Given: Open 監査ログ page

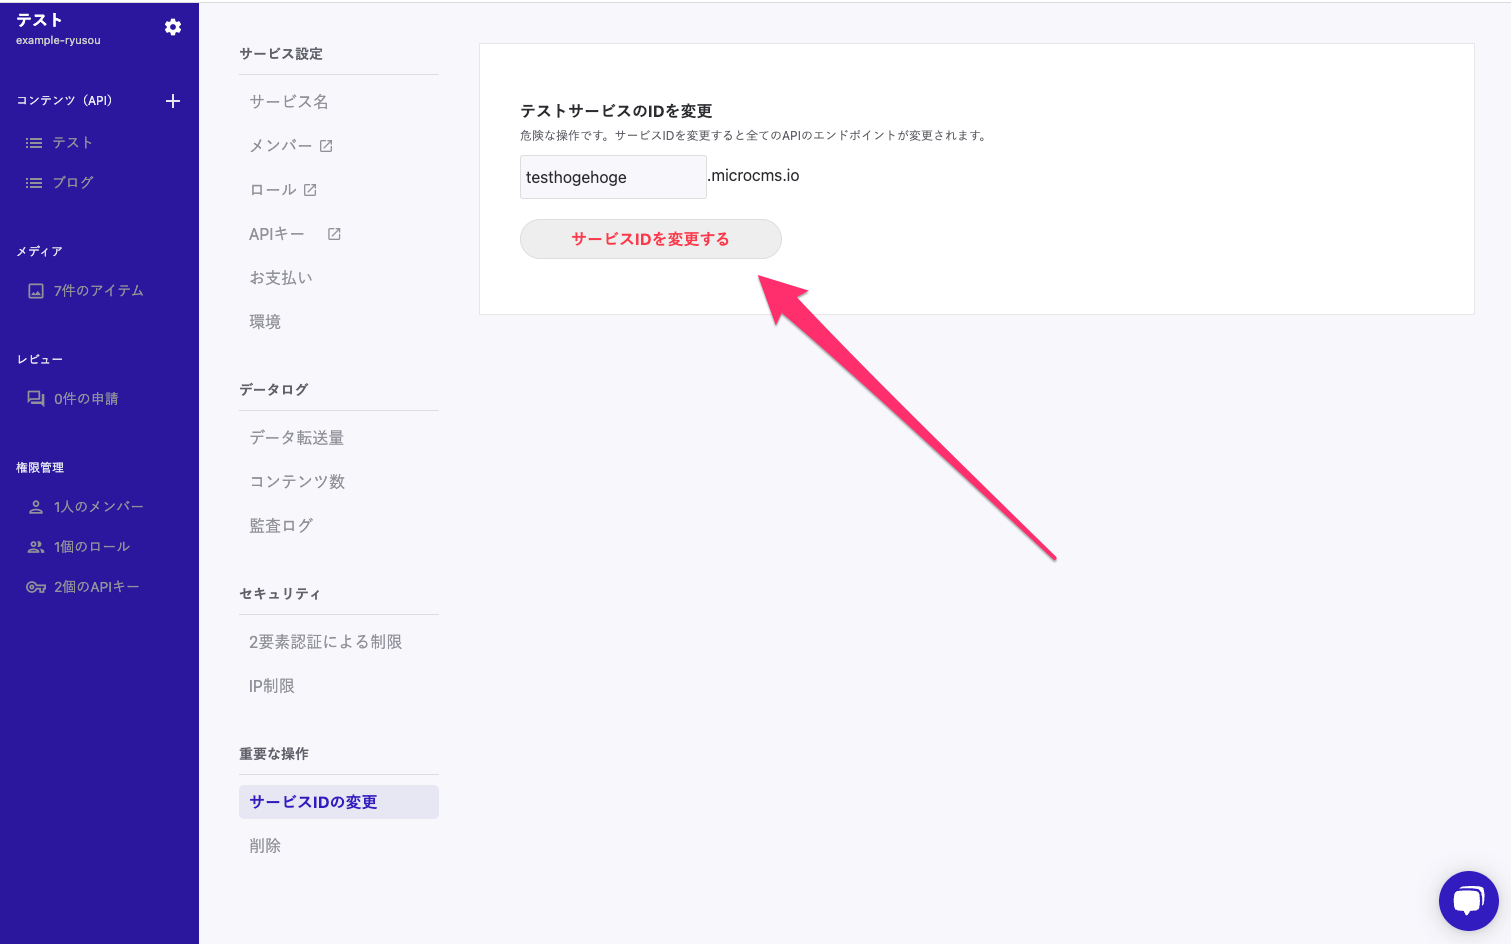Looking at the screenshot, I should pos(281,526).
